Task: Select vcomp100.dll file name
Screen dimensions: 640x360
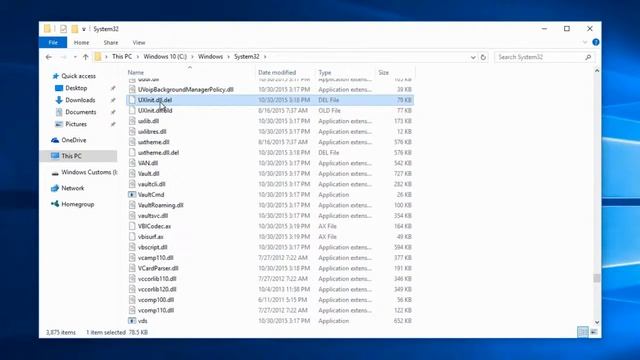Action: (x=156, y=300)
